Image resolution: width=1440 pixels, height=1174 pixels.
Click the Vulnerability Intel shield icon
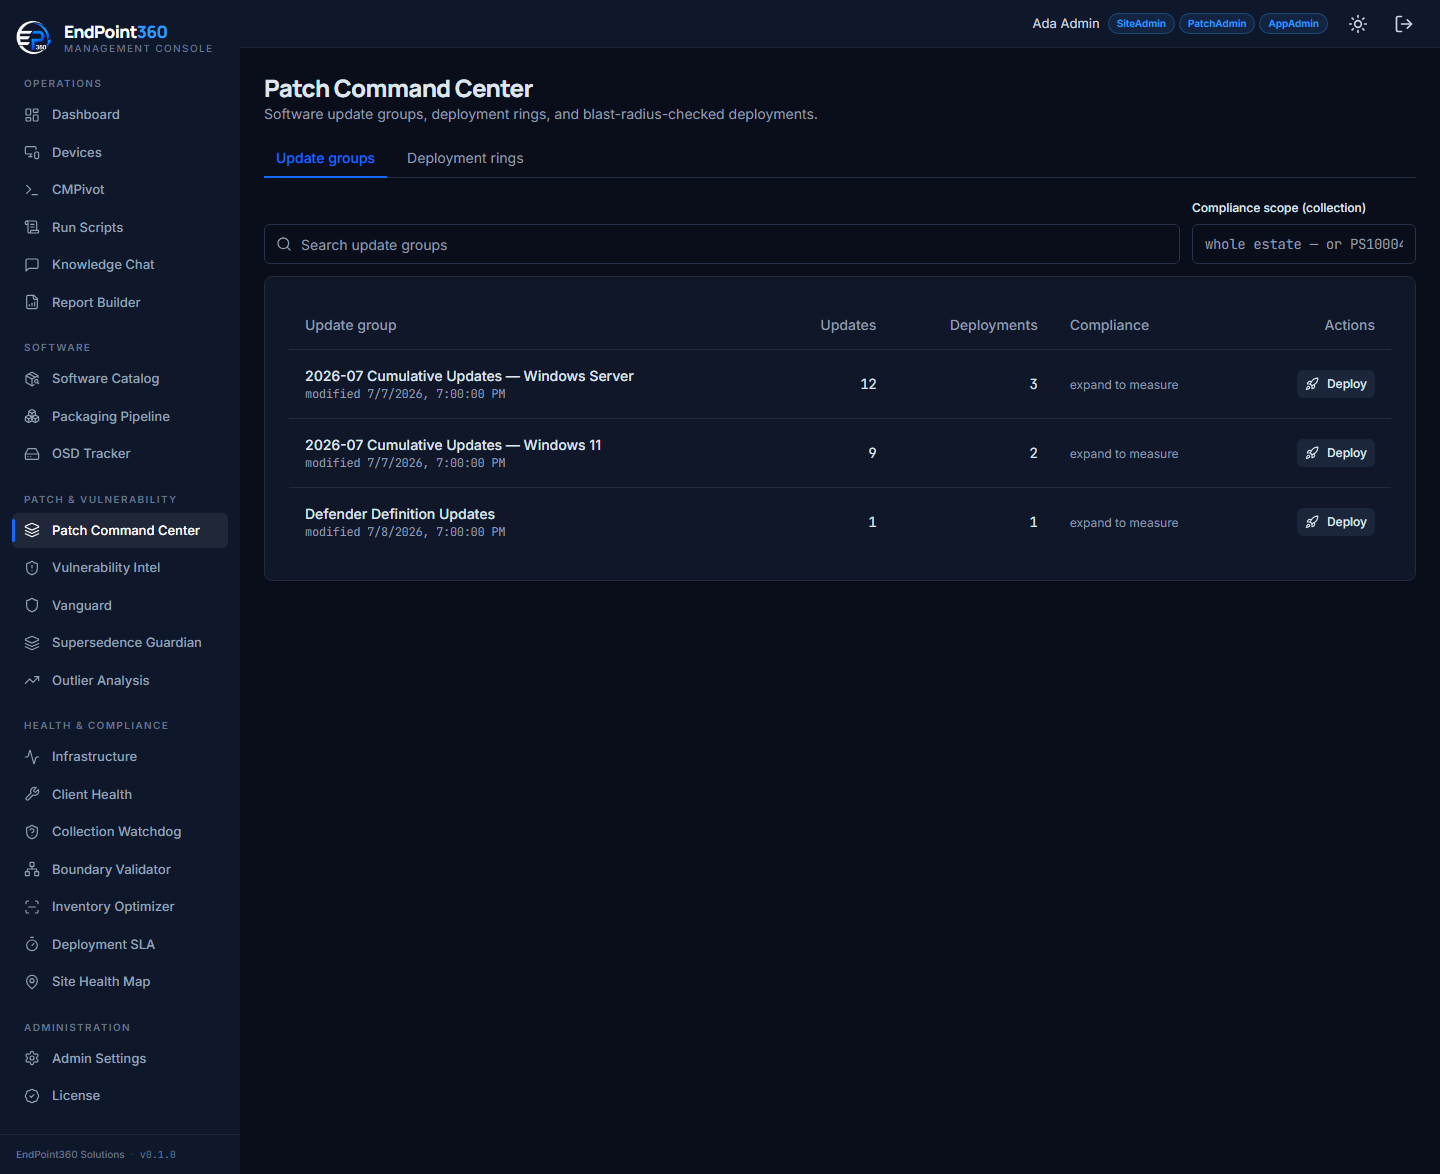(32, 568)
